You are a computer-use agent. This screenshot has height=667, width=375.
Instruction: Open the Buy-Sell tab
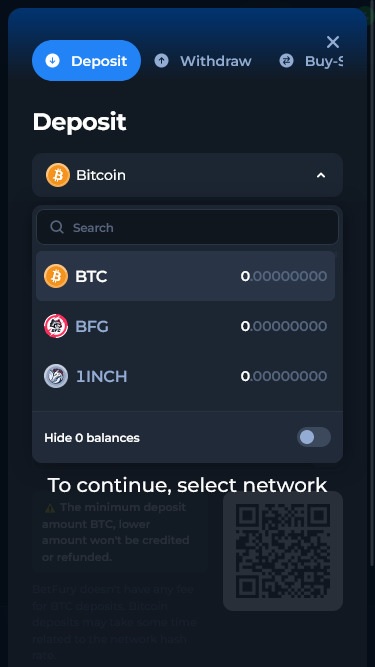pyautogui.click(x=311, y=61)
